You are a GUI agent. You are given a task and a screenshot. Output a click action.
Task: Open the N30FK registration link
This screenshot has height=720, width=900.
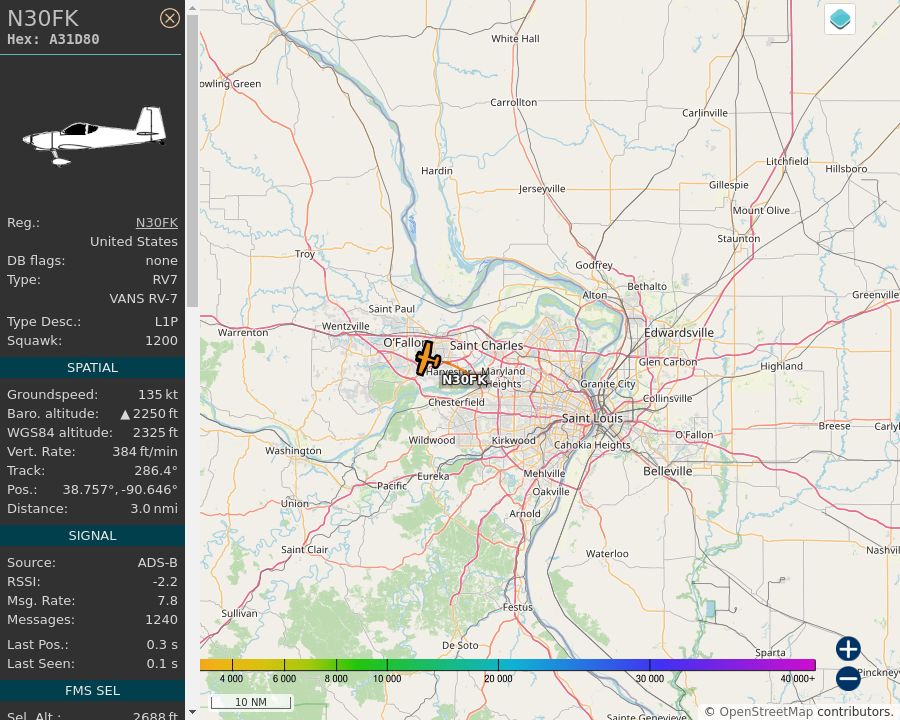[157, 223]
